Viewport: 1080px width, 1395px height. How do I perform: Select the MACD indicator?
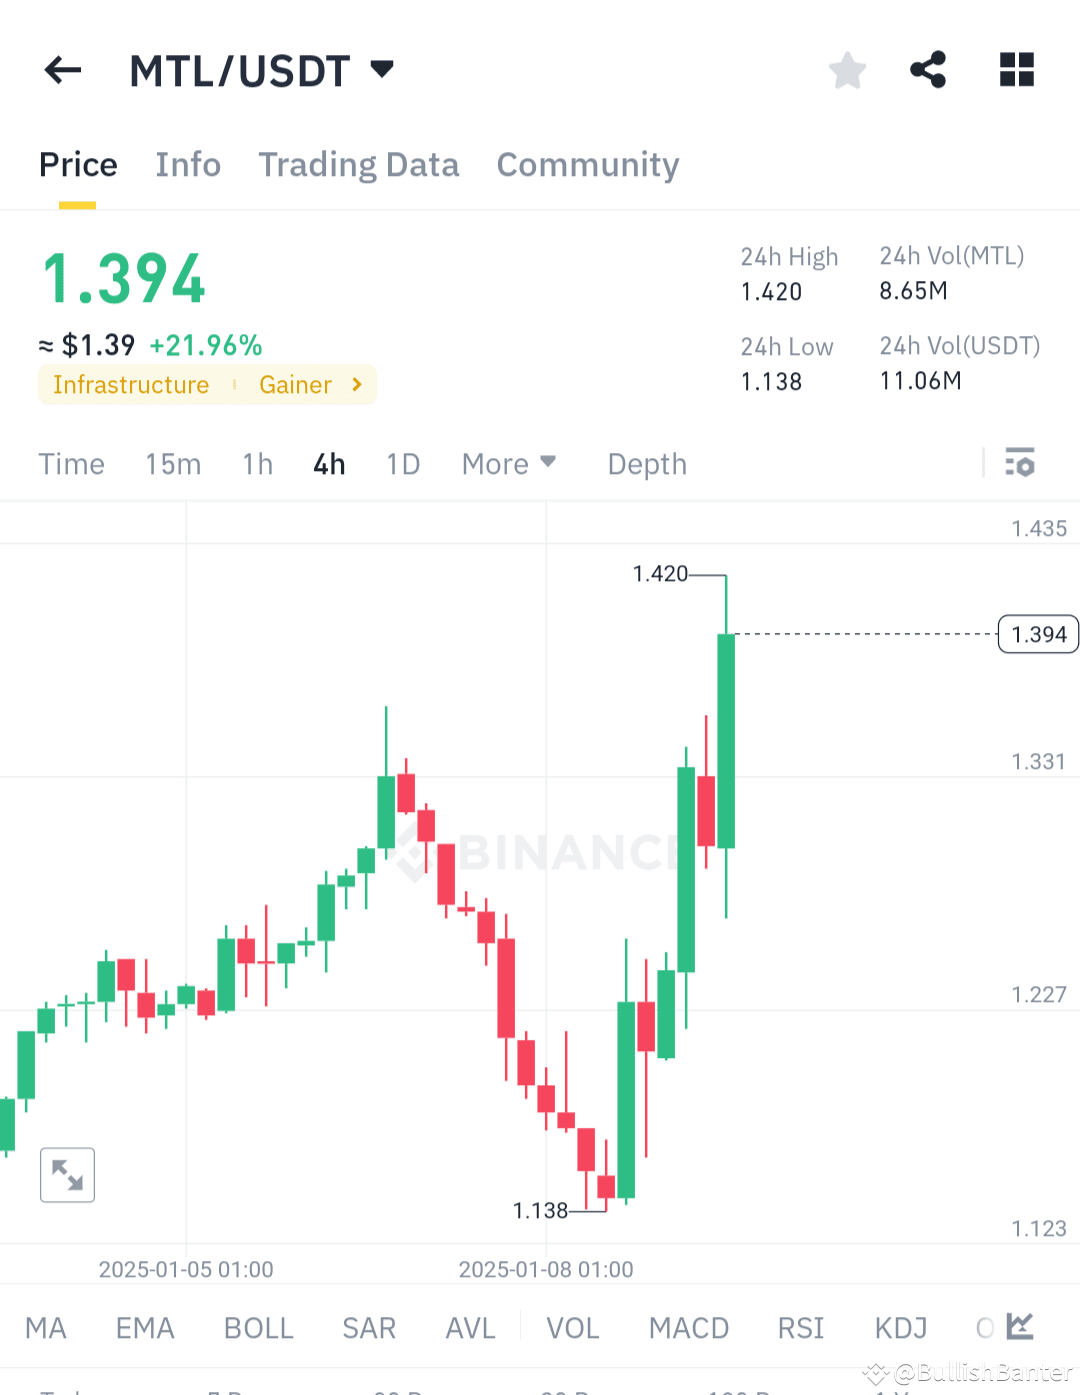pos(688,1328)
